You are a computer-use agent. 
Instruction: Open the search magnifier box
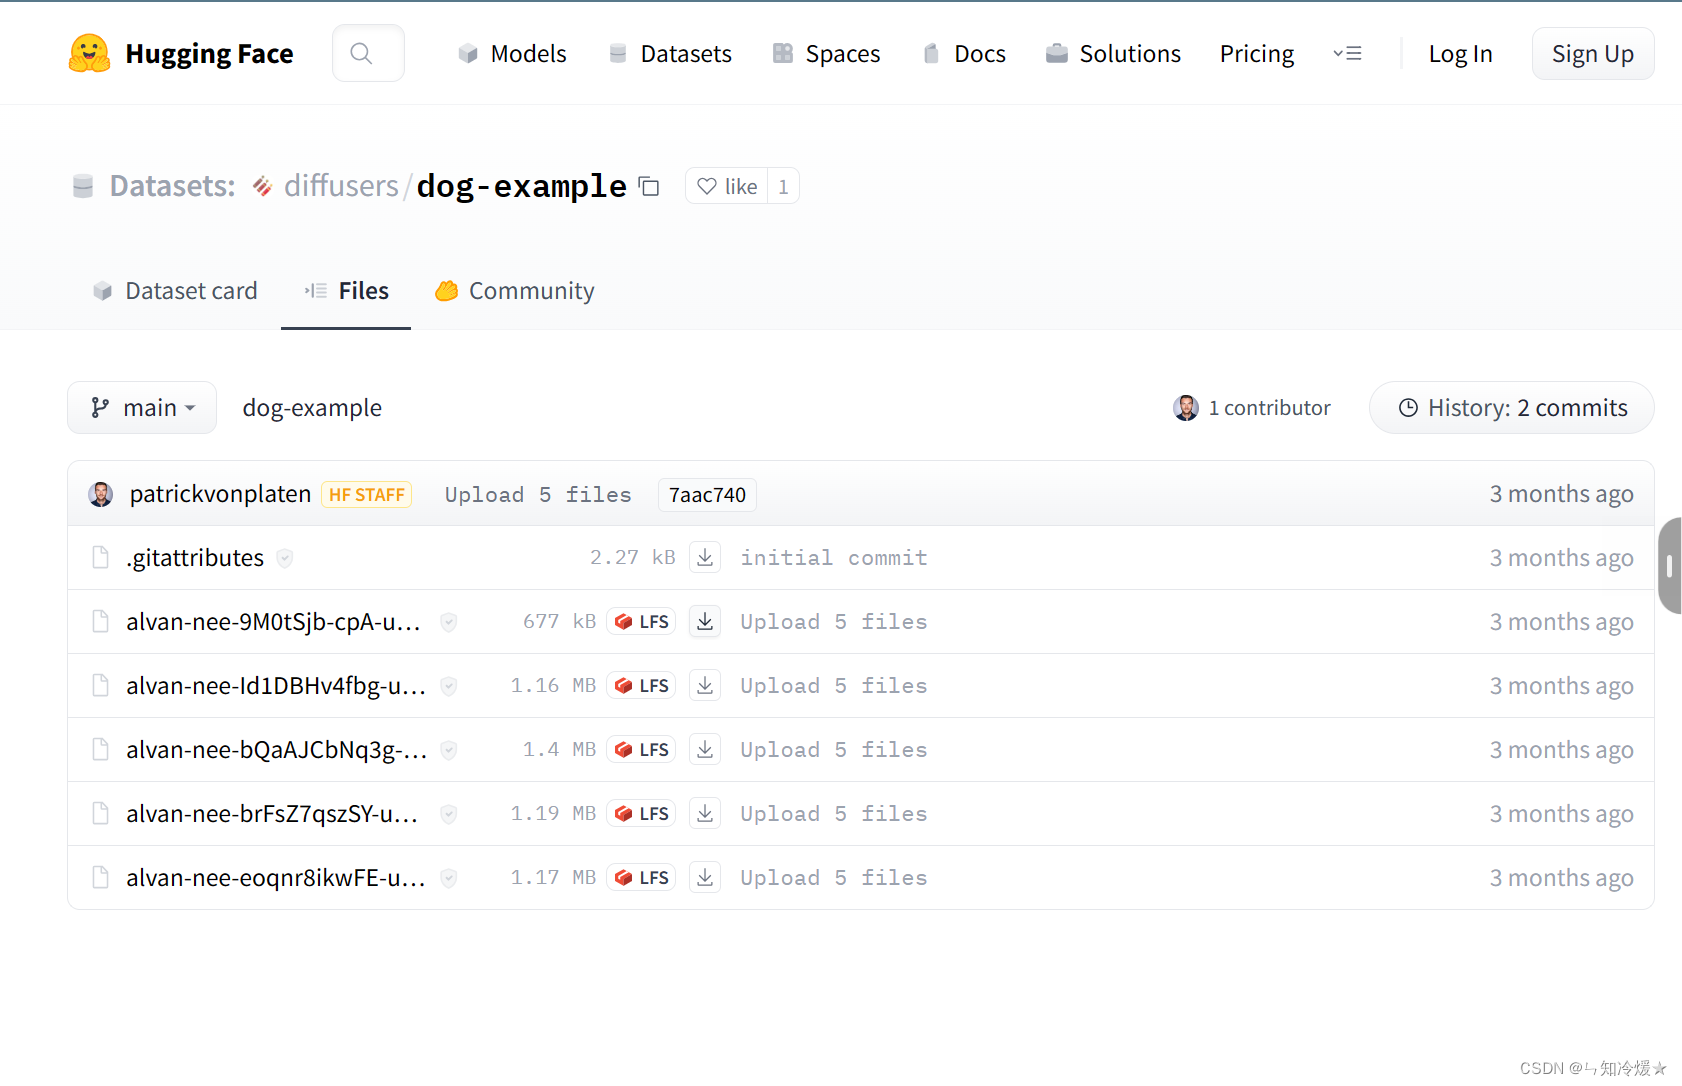pyautogui.click(x=368, y=53)
